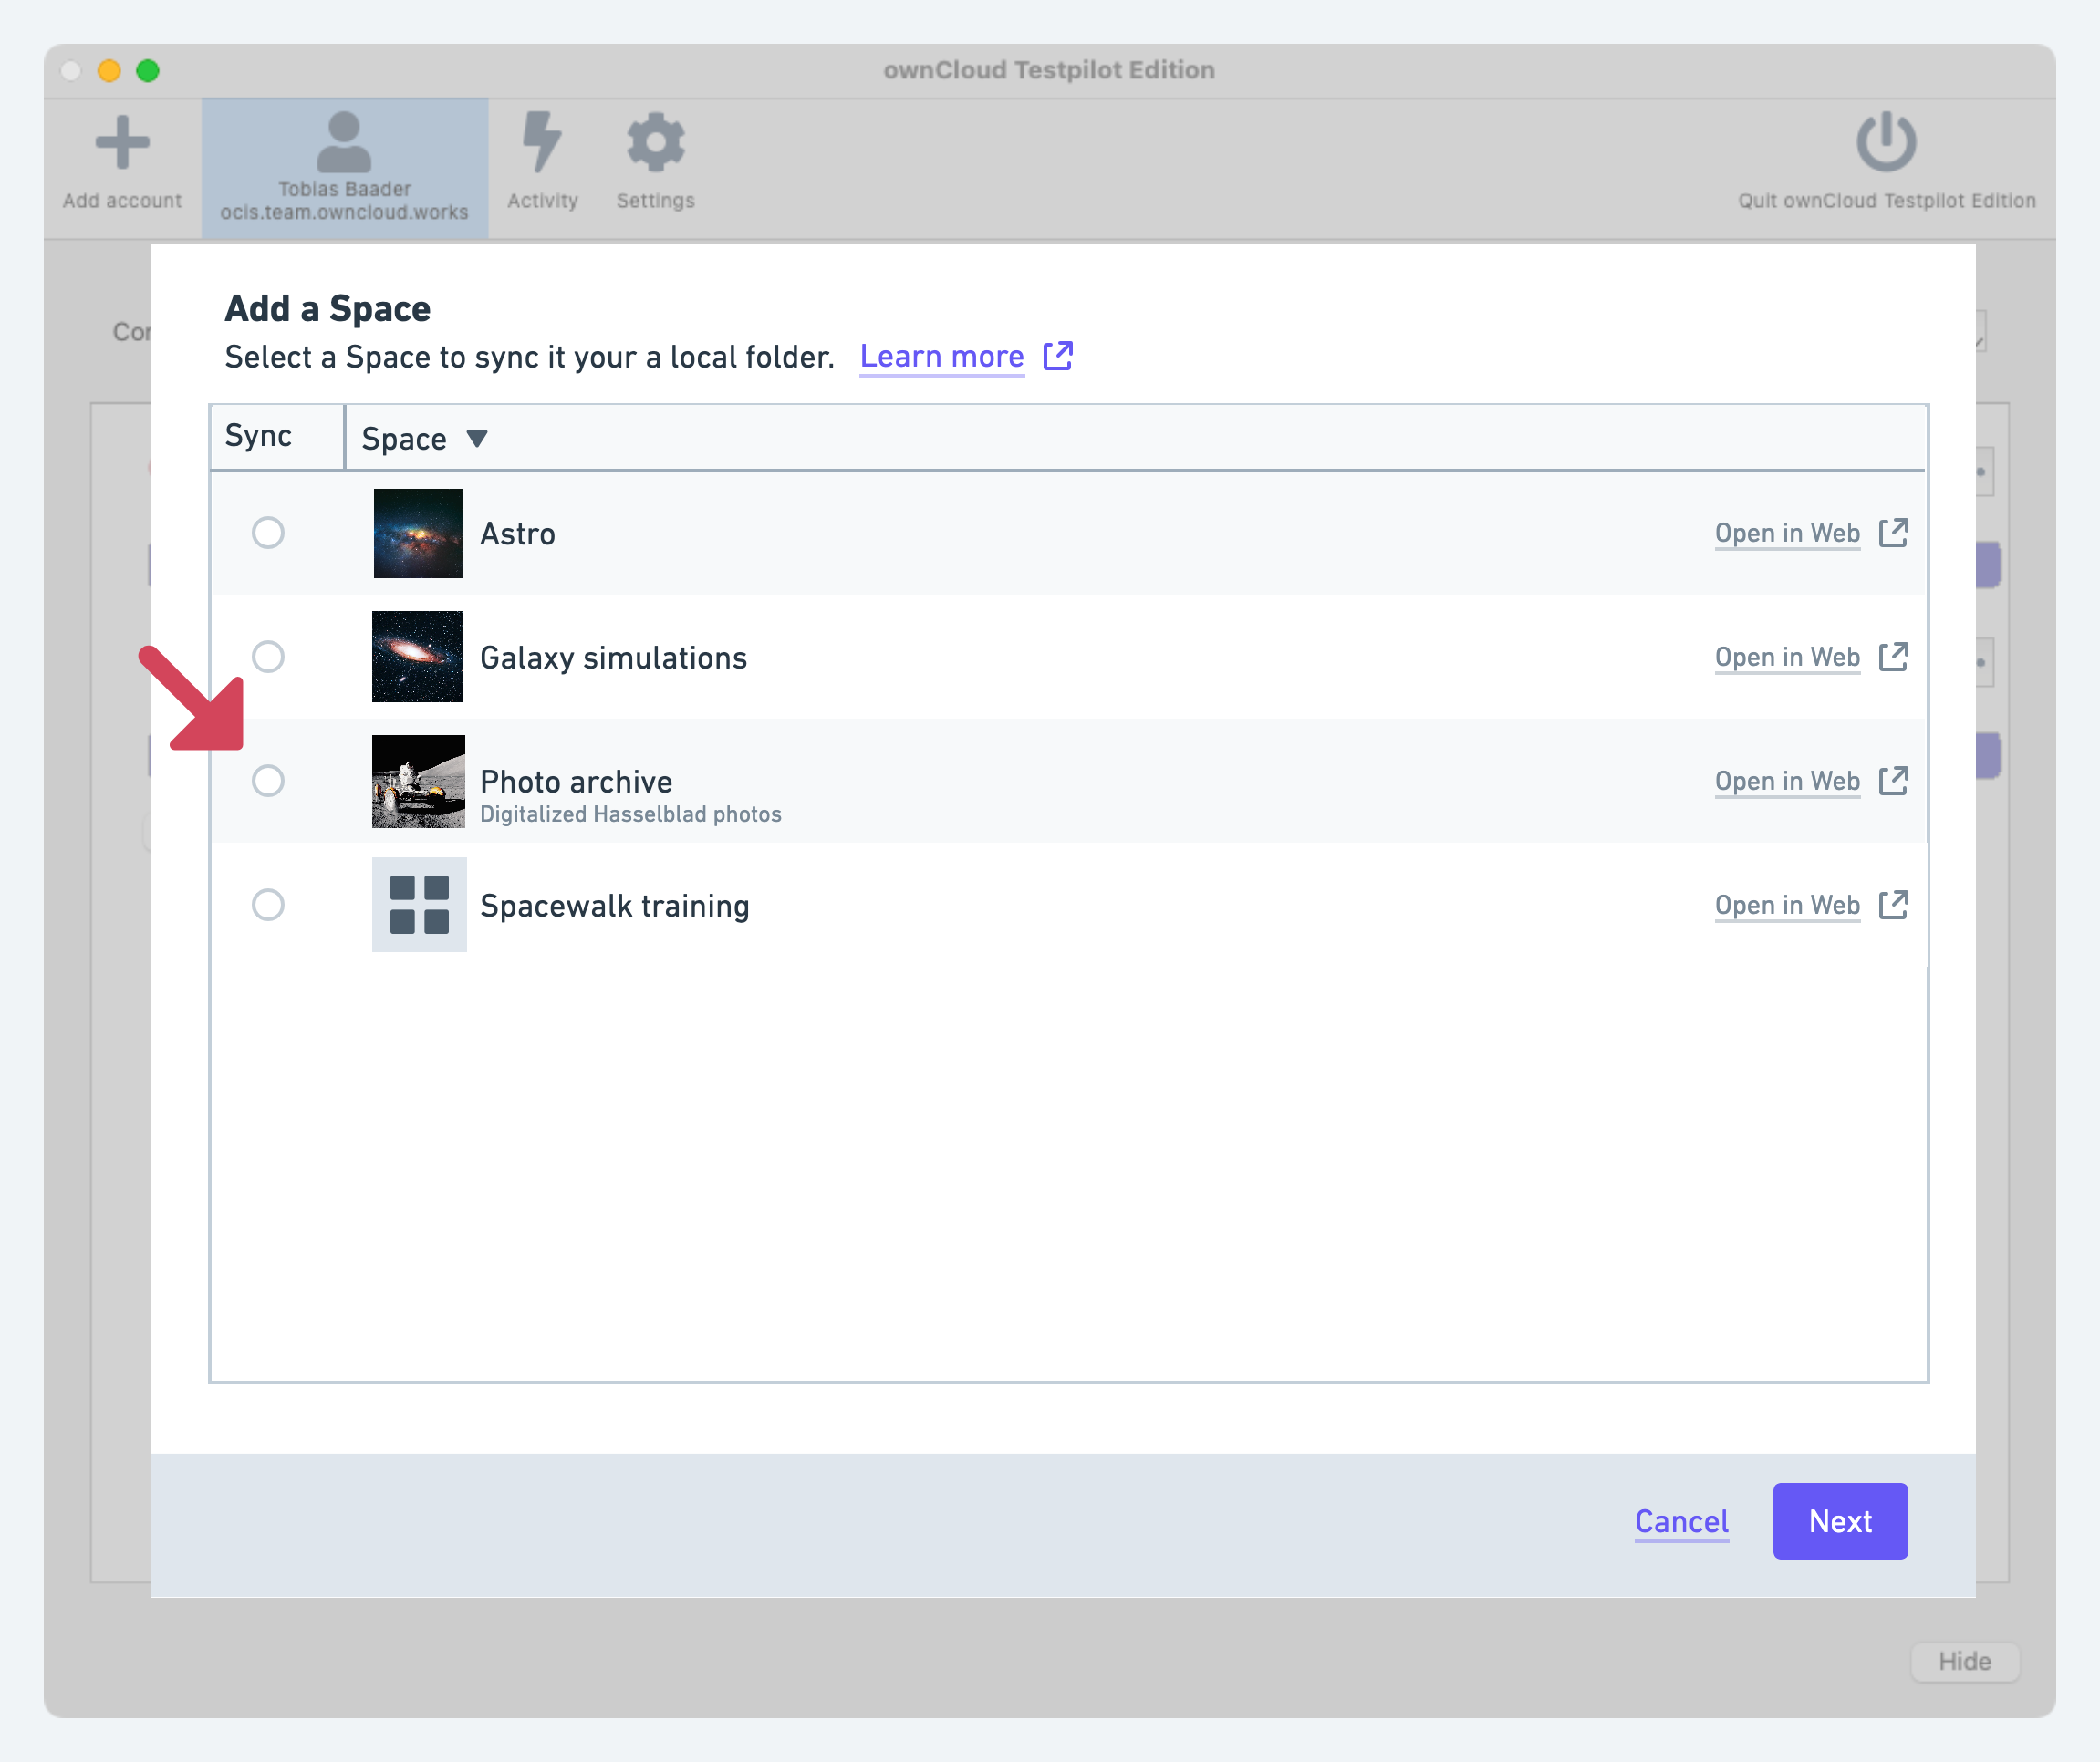
Task: Open Spacewalk training in Web
Action: click(x=1788, y=905)
